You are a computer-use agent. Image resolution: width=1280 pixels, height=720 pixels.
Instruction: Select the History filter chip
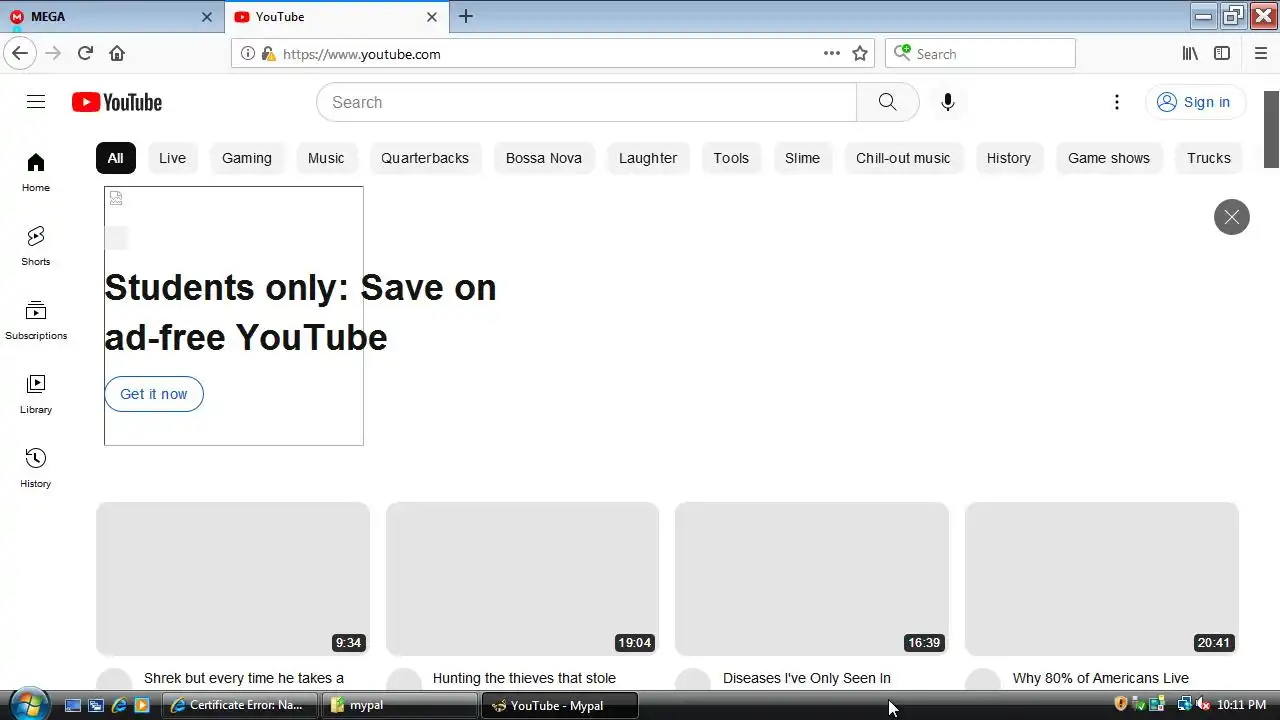pyautogui.click(x=1008, y=158)
